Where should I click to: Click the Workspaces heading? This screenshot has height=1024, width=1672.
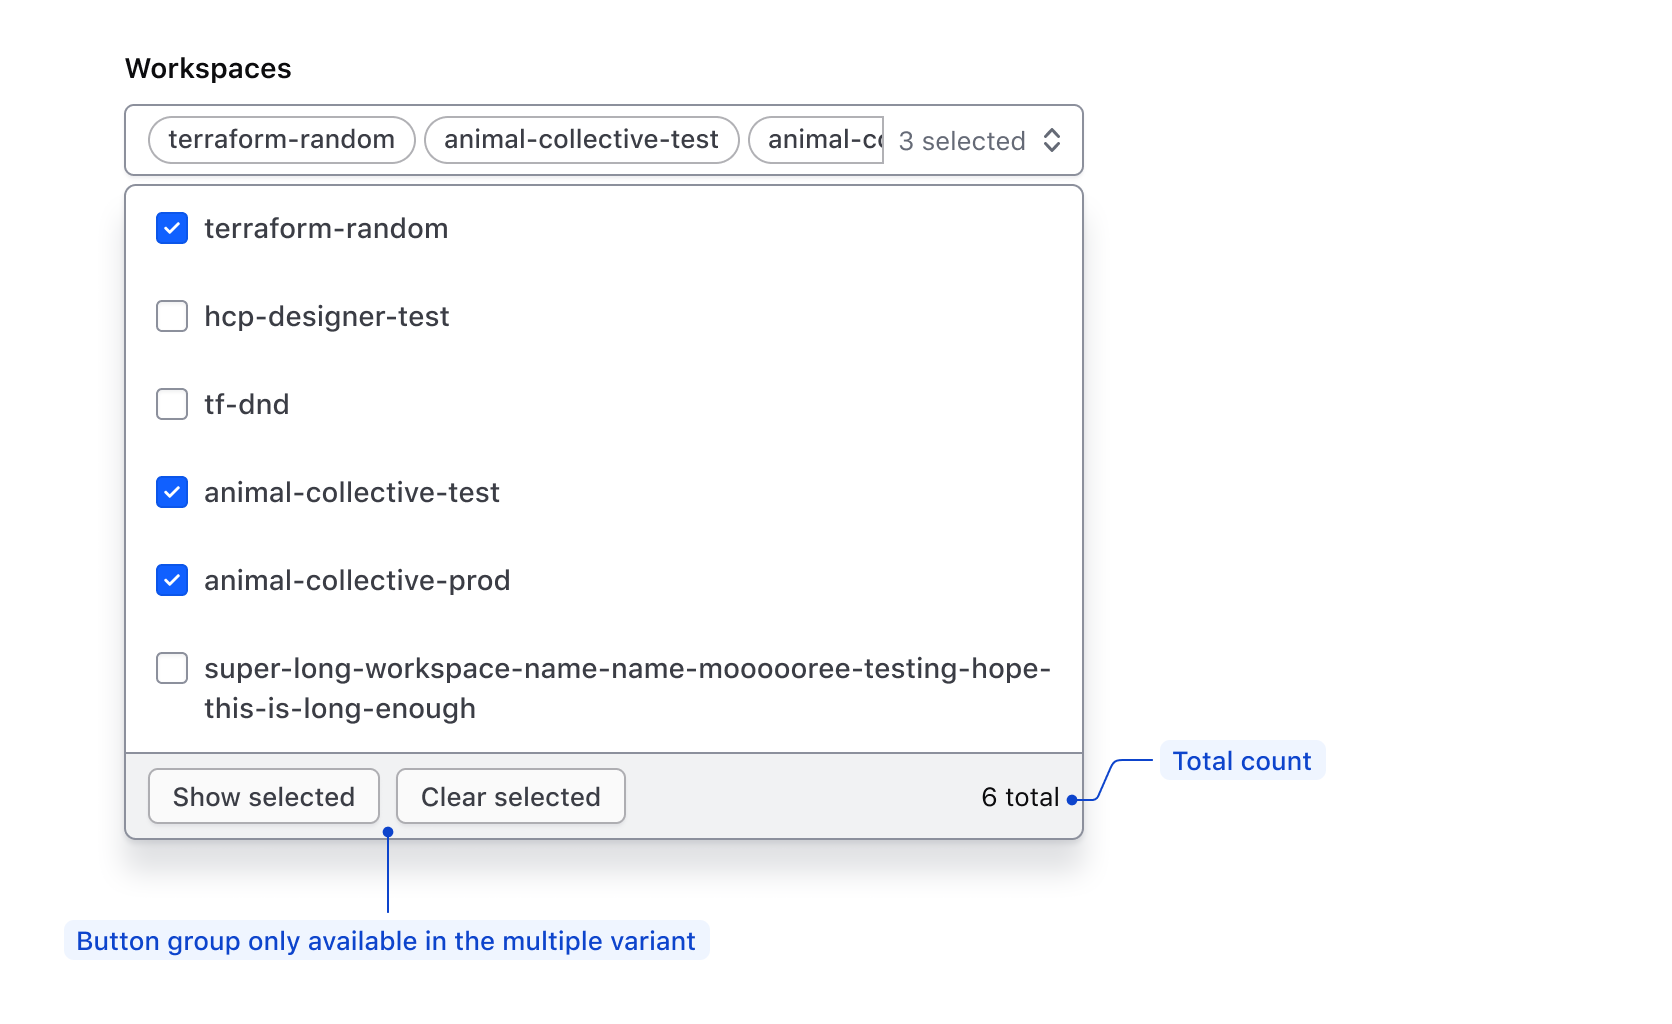tap(208, 68)
